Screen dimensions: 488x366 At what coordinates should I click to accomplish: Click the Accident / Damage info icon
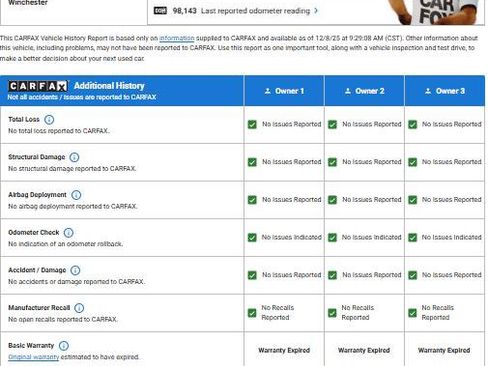(75, 270)
